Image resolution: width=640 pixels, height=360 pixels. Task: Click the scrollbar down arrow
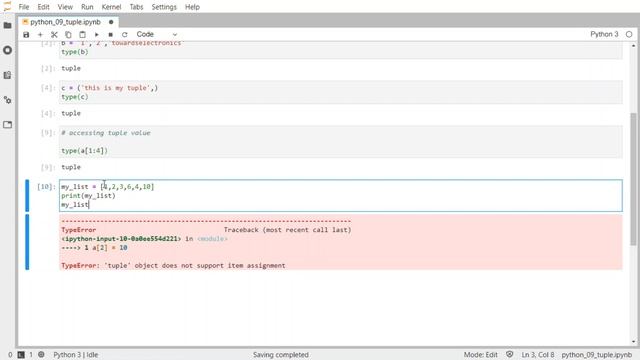pos(633,342)
